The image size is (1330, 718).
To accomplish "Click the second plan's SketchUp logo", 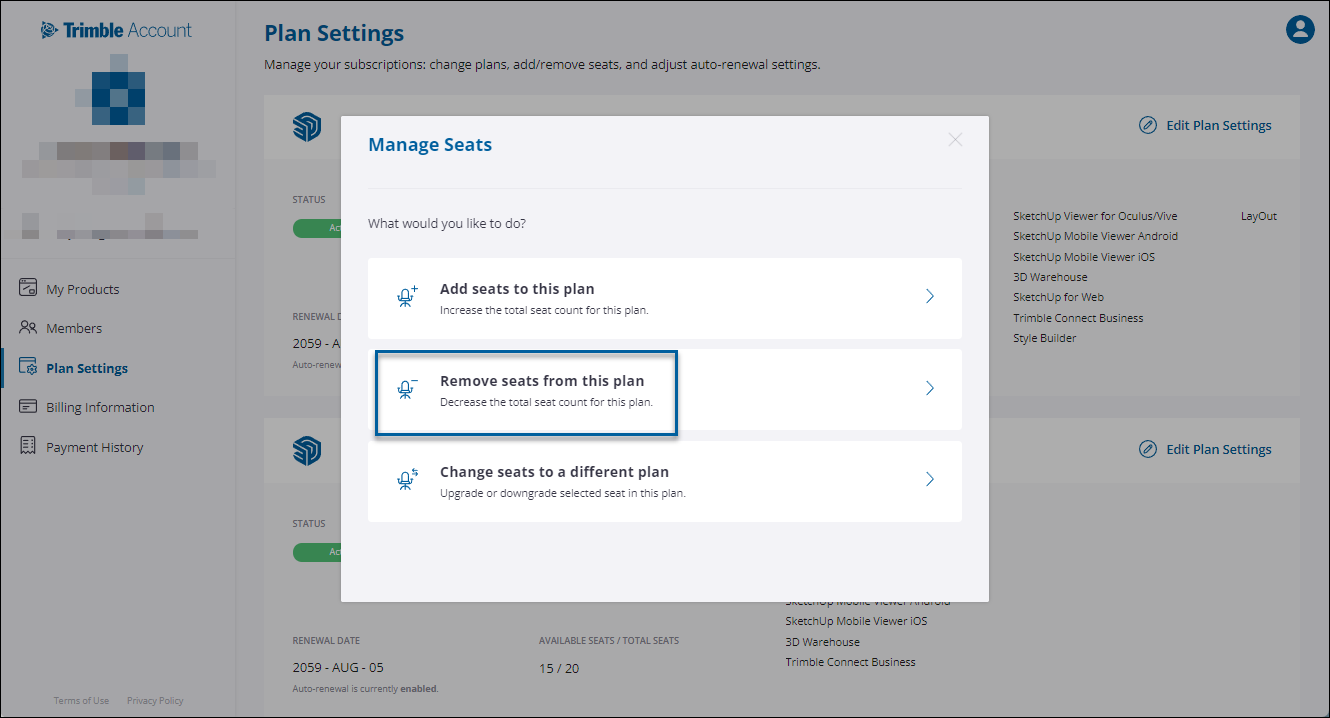I will pos(307,450).
